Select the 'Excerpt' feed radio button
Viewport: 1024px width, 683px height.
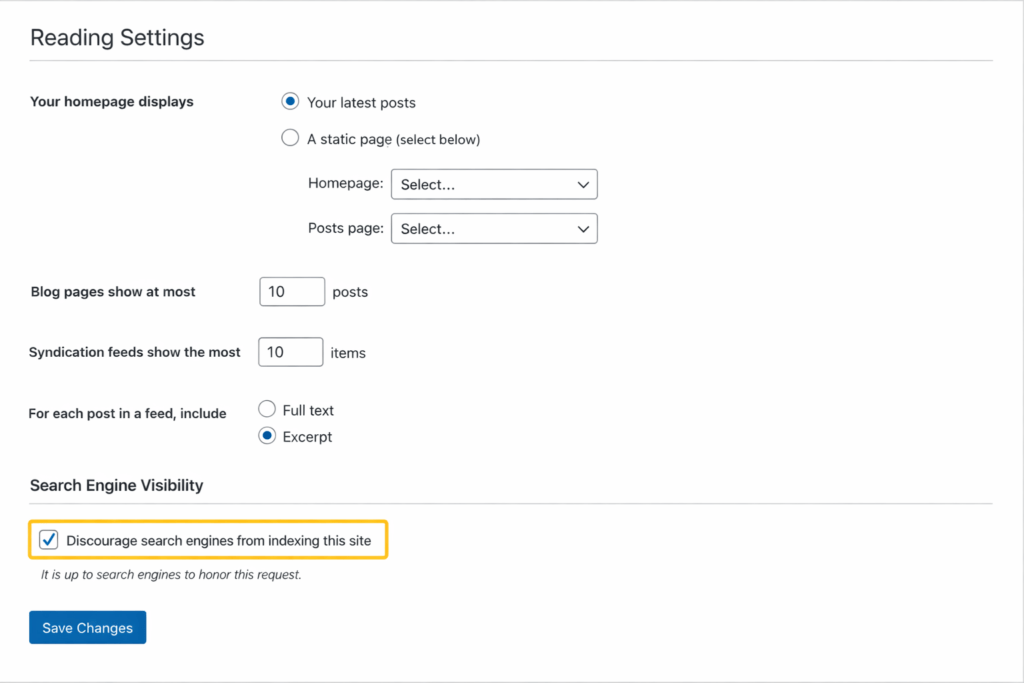(x=267, y=436)
